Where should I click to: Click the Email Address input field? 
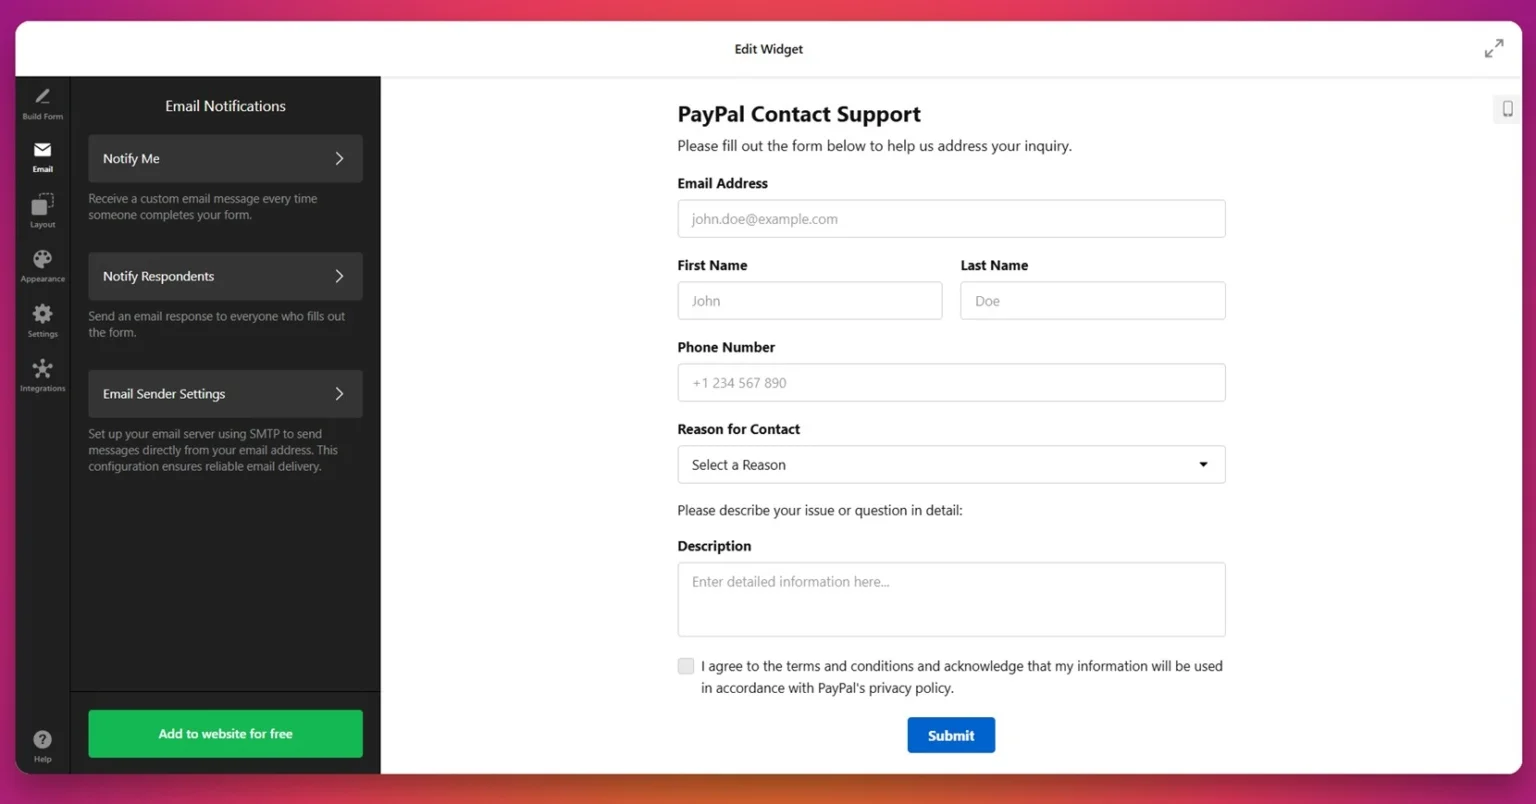coord(951,218)
